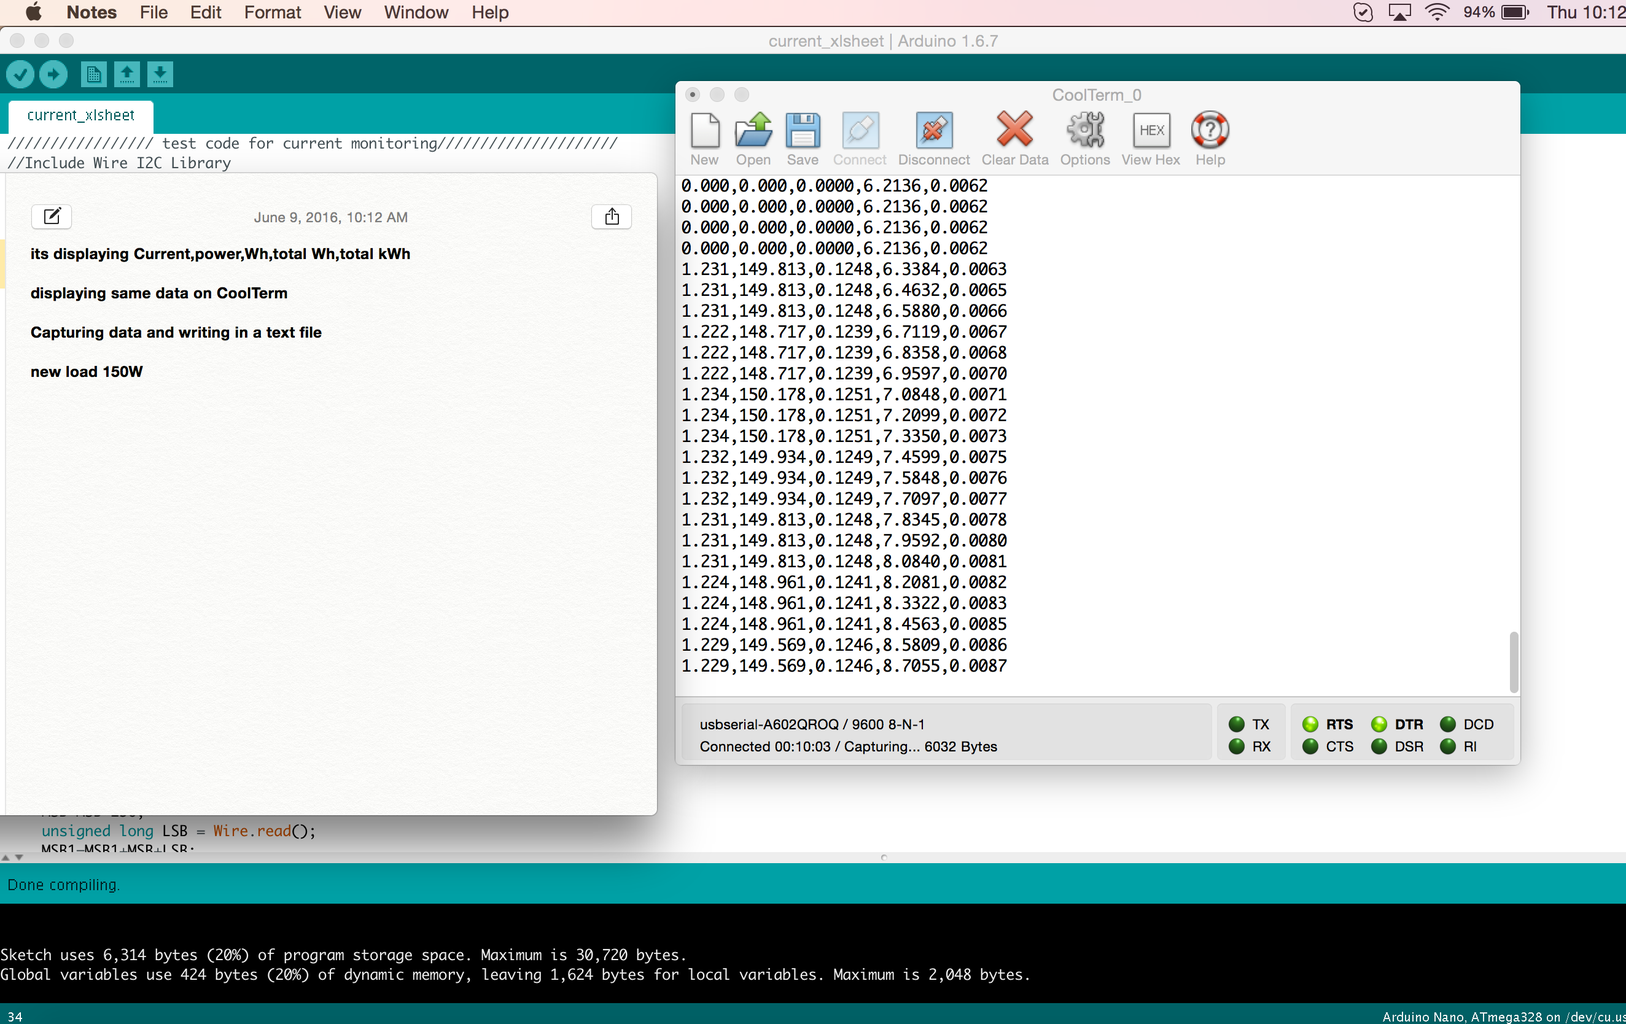Open the Format menu
Screen dimensions: 1626x1024
[272, 12]
